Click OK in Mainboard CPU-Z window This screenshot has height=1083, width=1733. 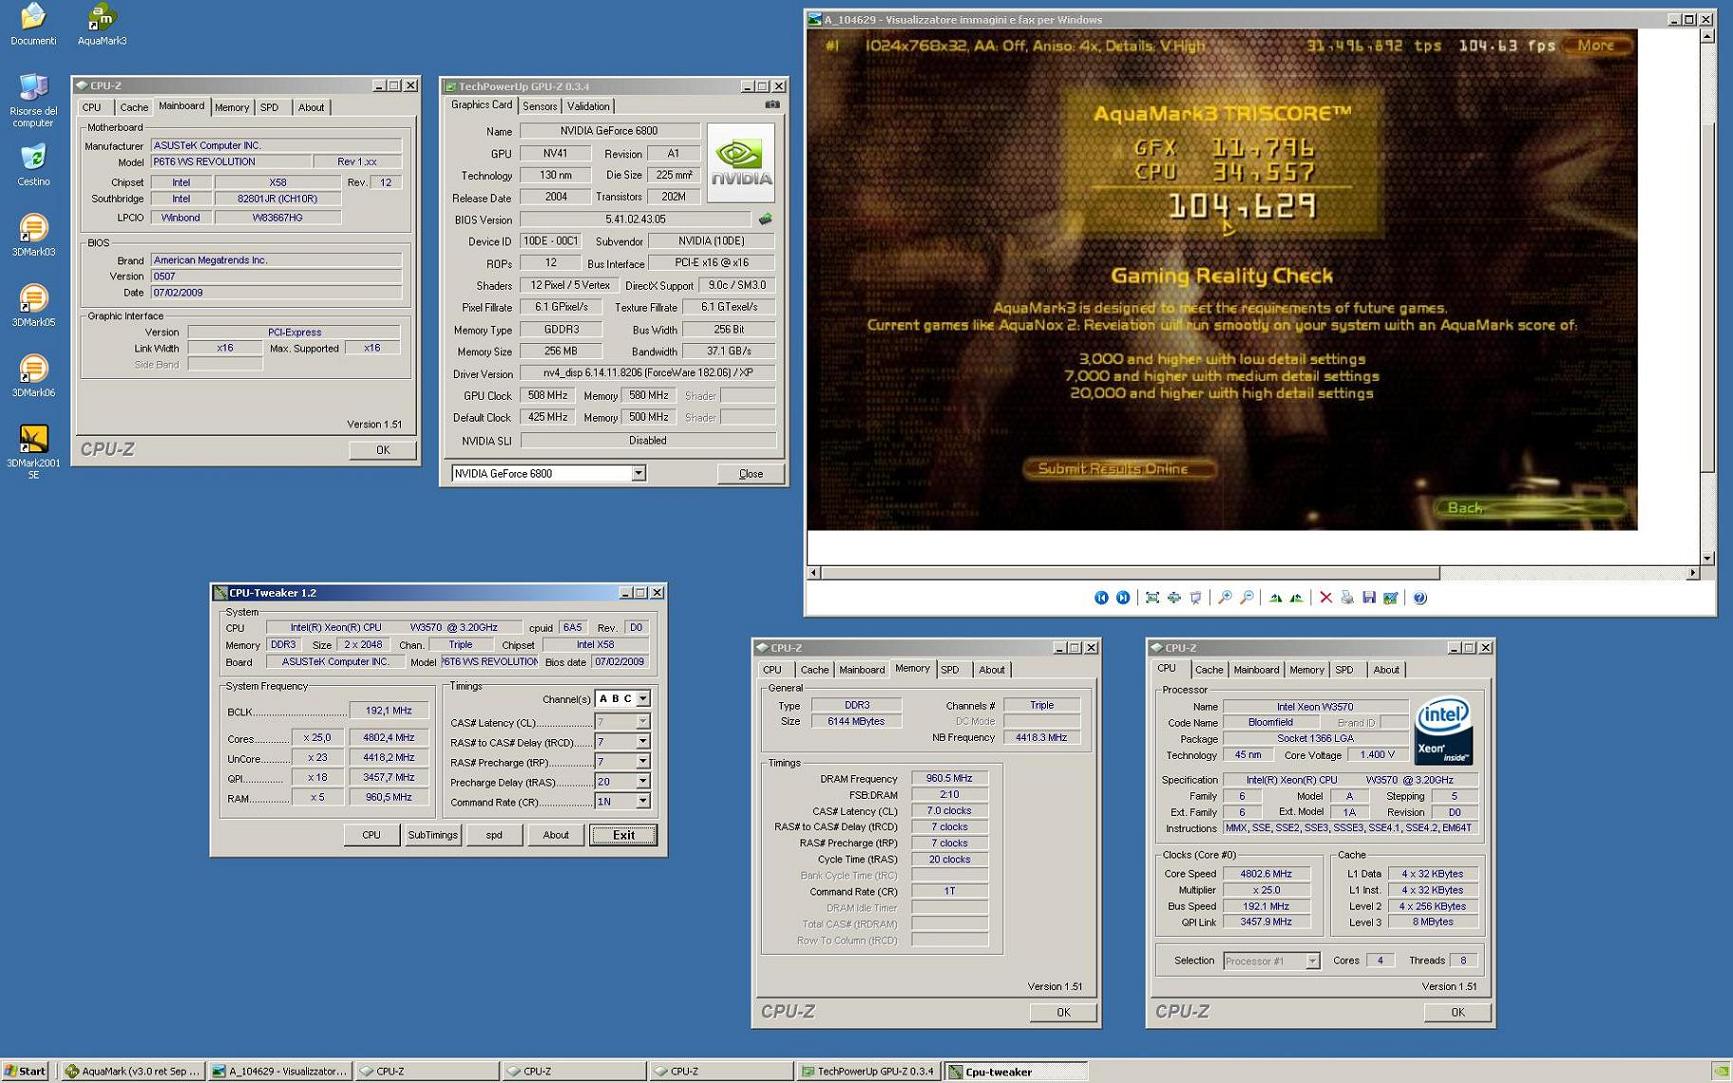click(383, 450)
